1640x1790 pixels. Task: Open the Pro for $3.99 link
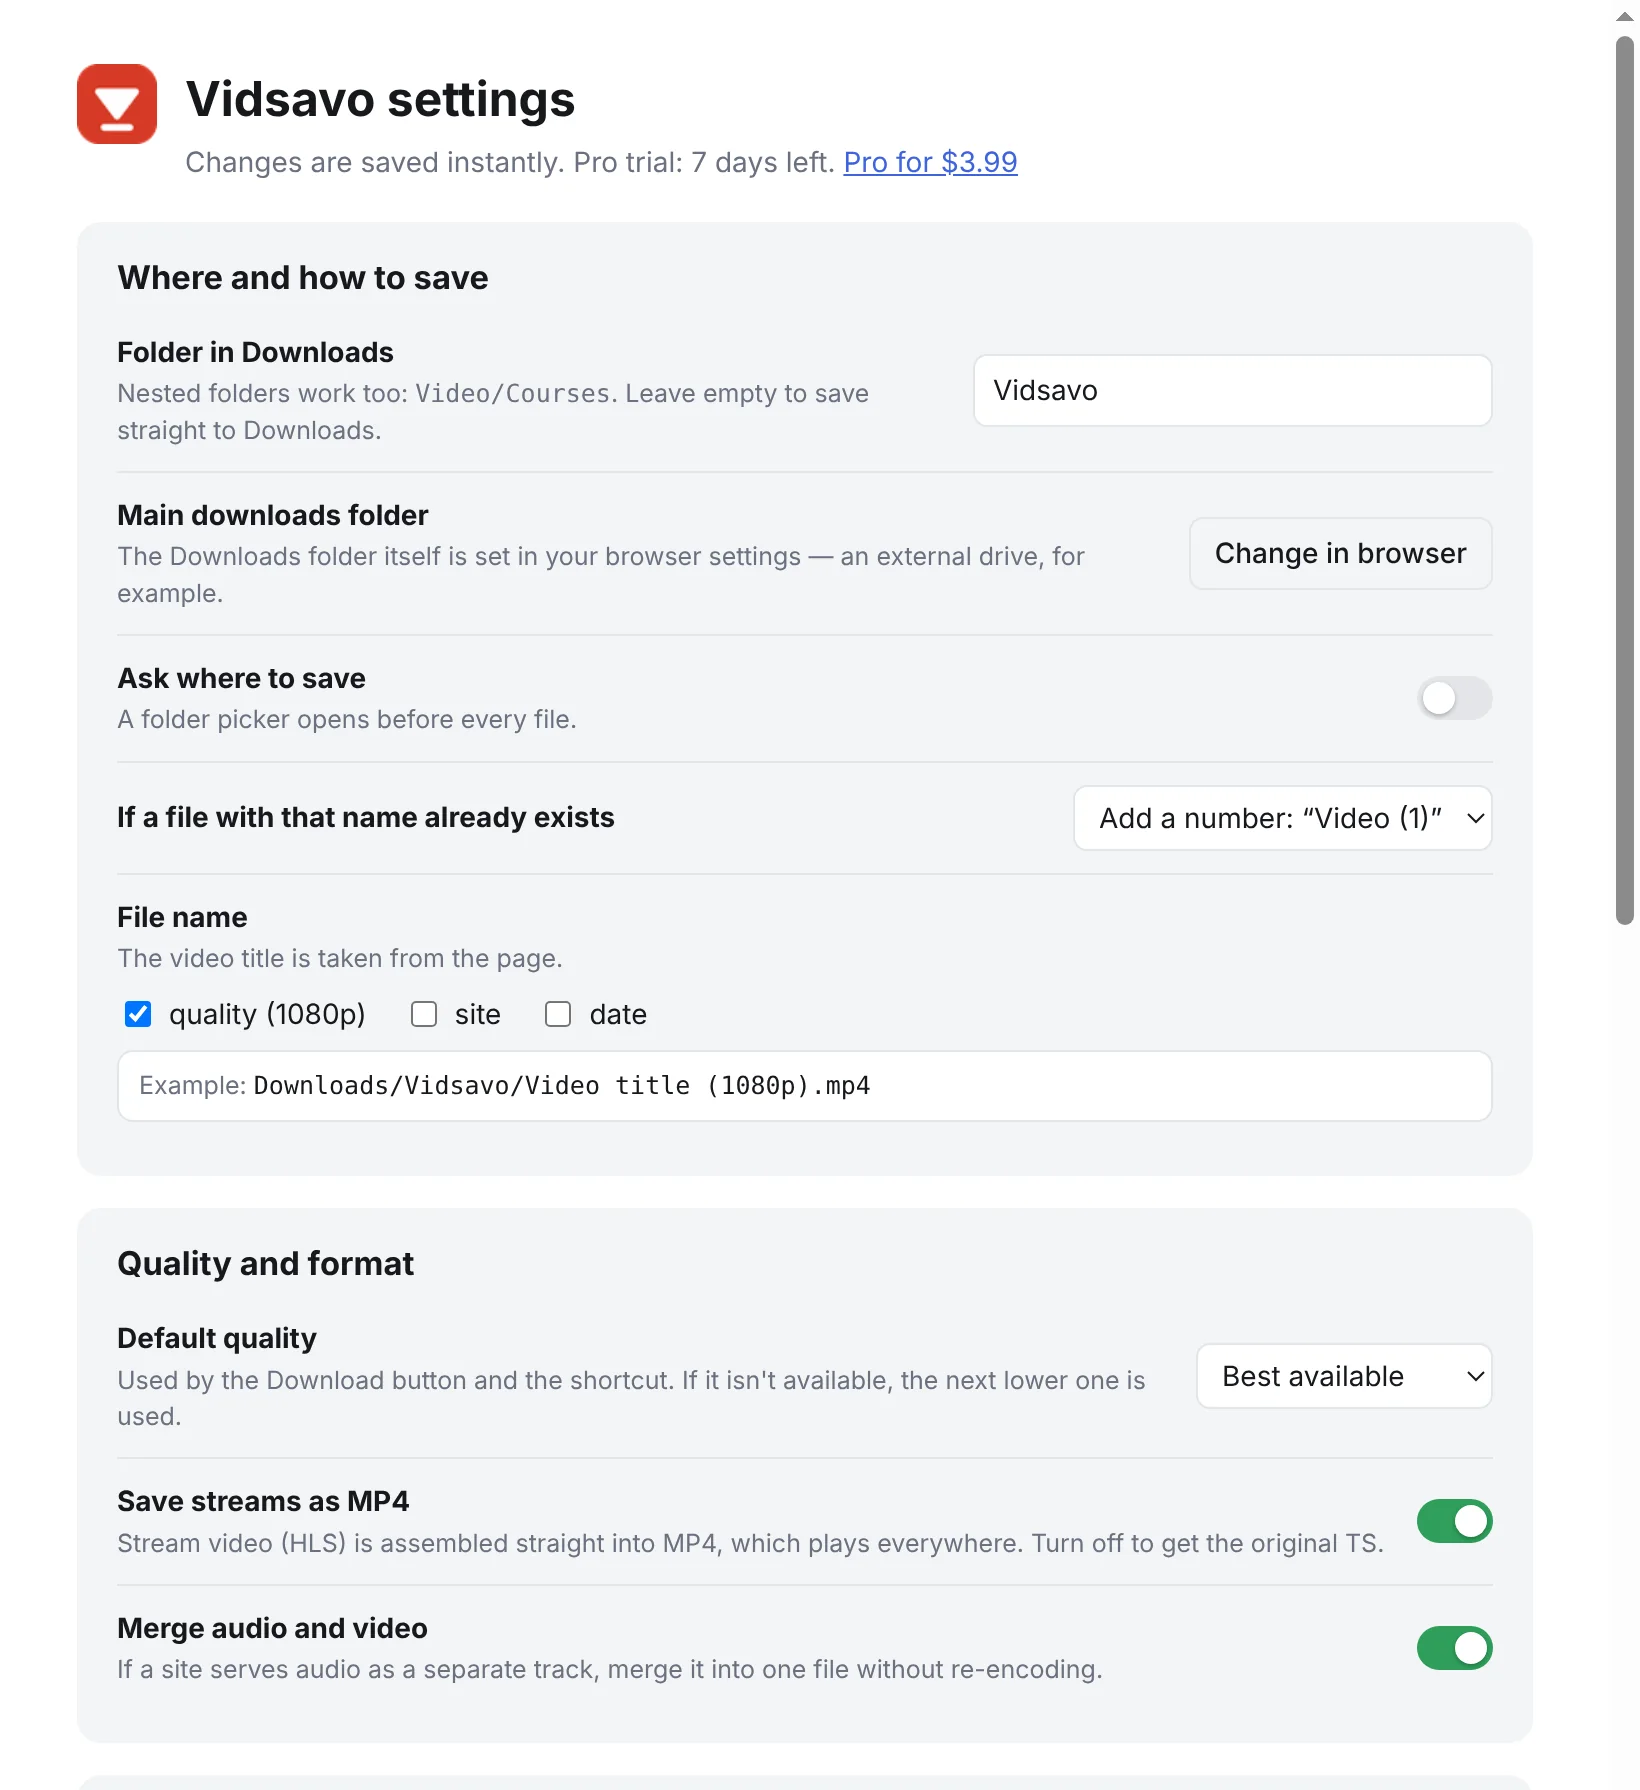tap(930, 162)
